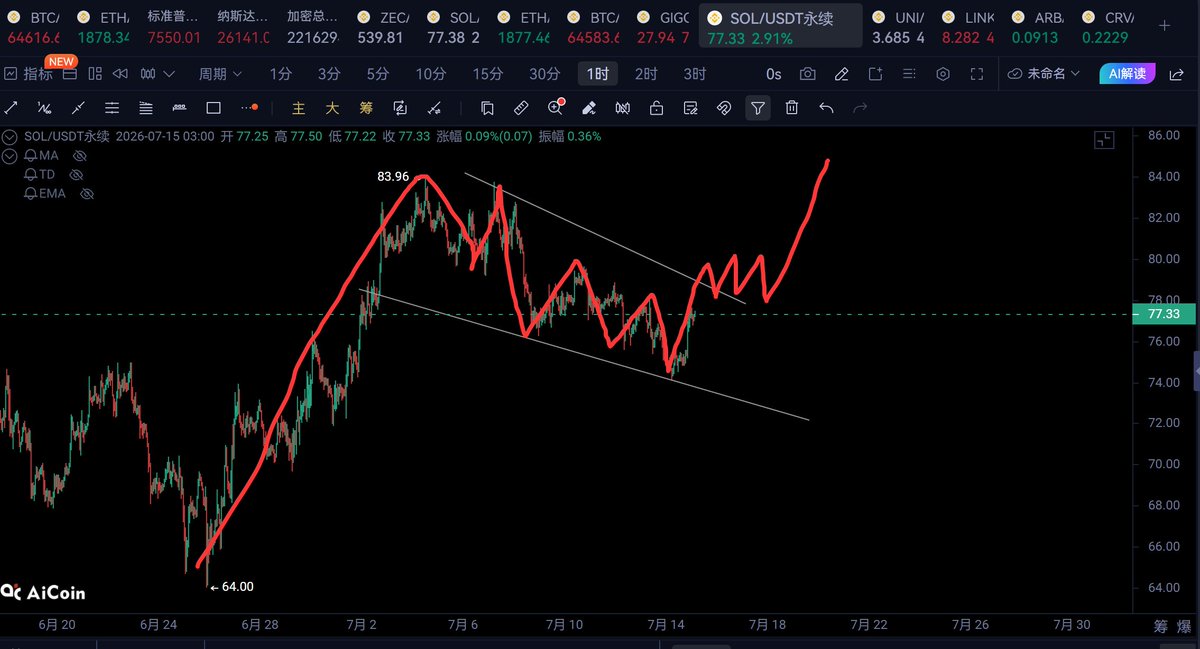The height and width of the screenshot is (649, 1200).
Task: Click the corner bracket icon near price axis
Action: point(1104,140)
